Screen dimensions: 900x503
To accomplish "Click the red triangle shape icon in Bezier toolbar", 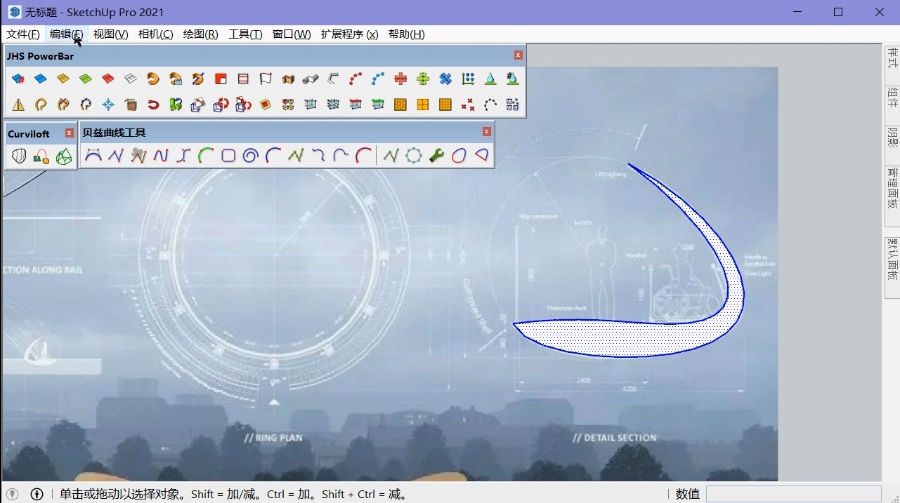I will point(482,155).
